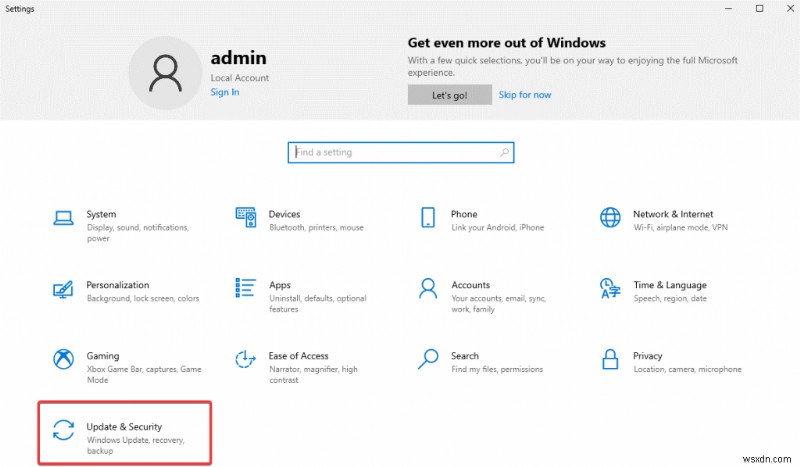The height and width of the screenshot is (467, 800).
Task: Click the 'Wi-Fi, airplane mode, VPN' description
Action: [x=680, y=228]
